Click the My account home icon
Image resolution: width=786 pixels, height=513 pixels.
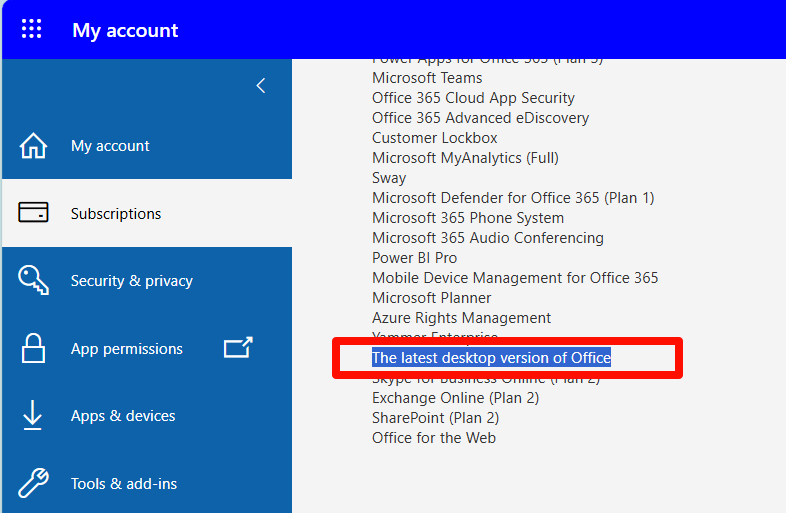tap(34, 146)
